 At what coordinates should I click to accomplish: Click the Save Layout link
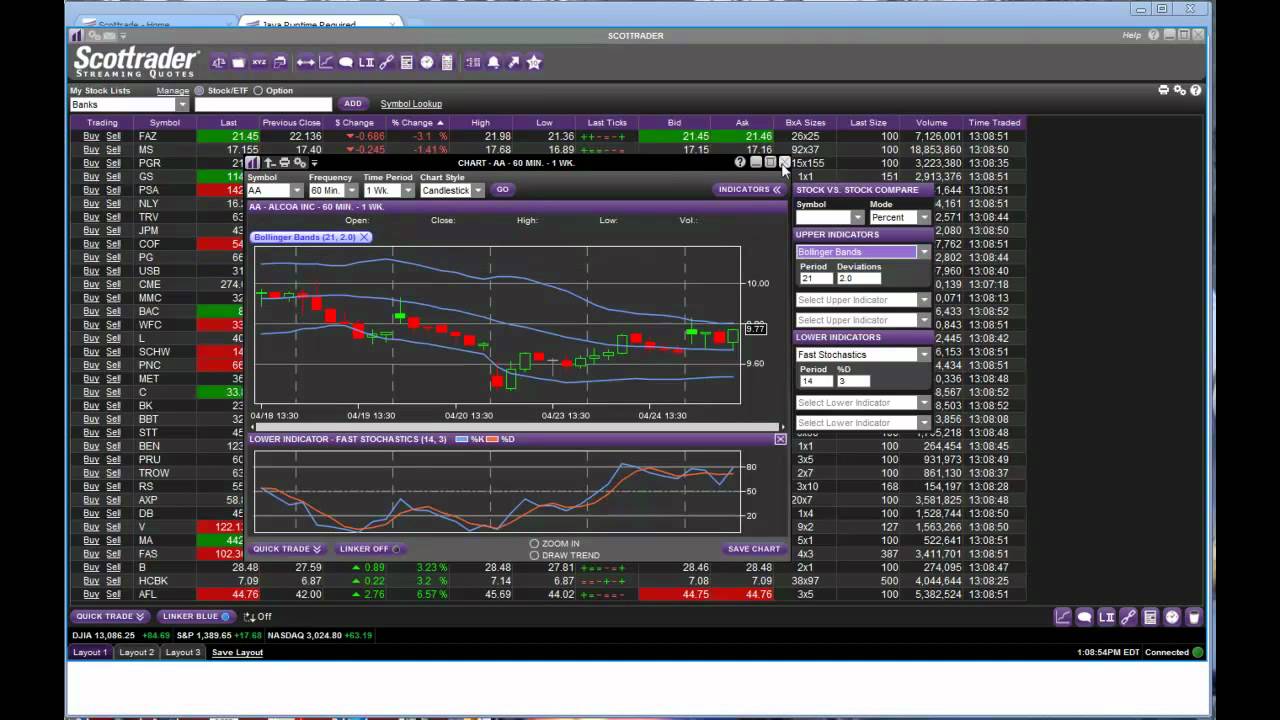237,652
